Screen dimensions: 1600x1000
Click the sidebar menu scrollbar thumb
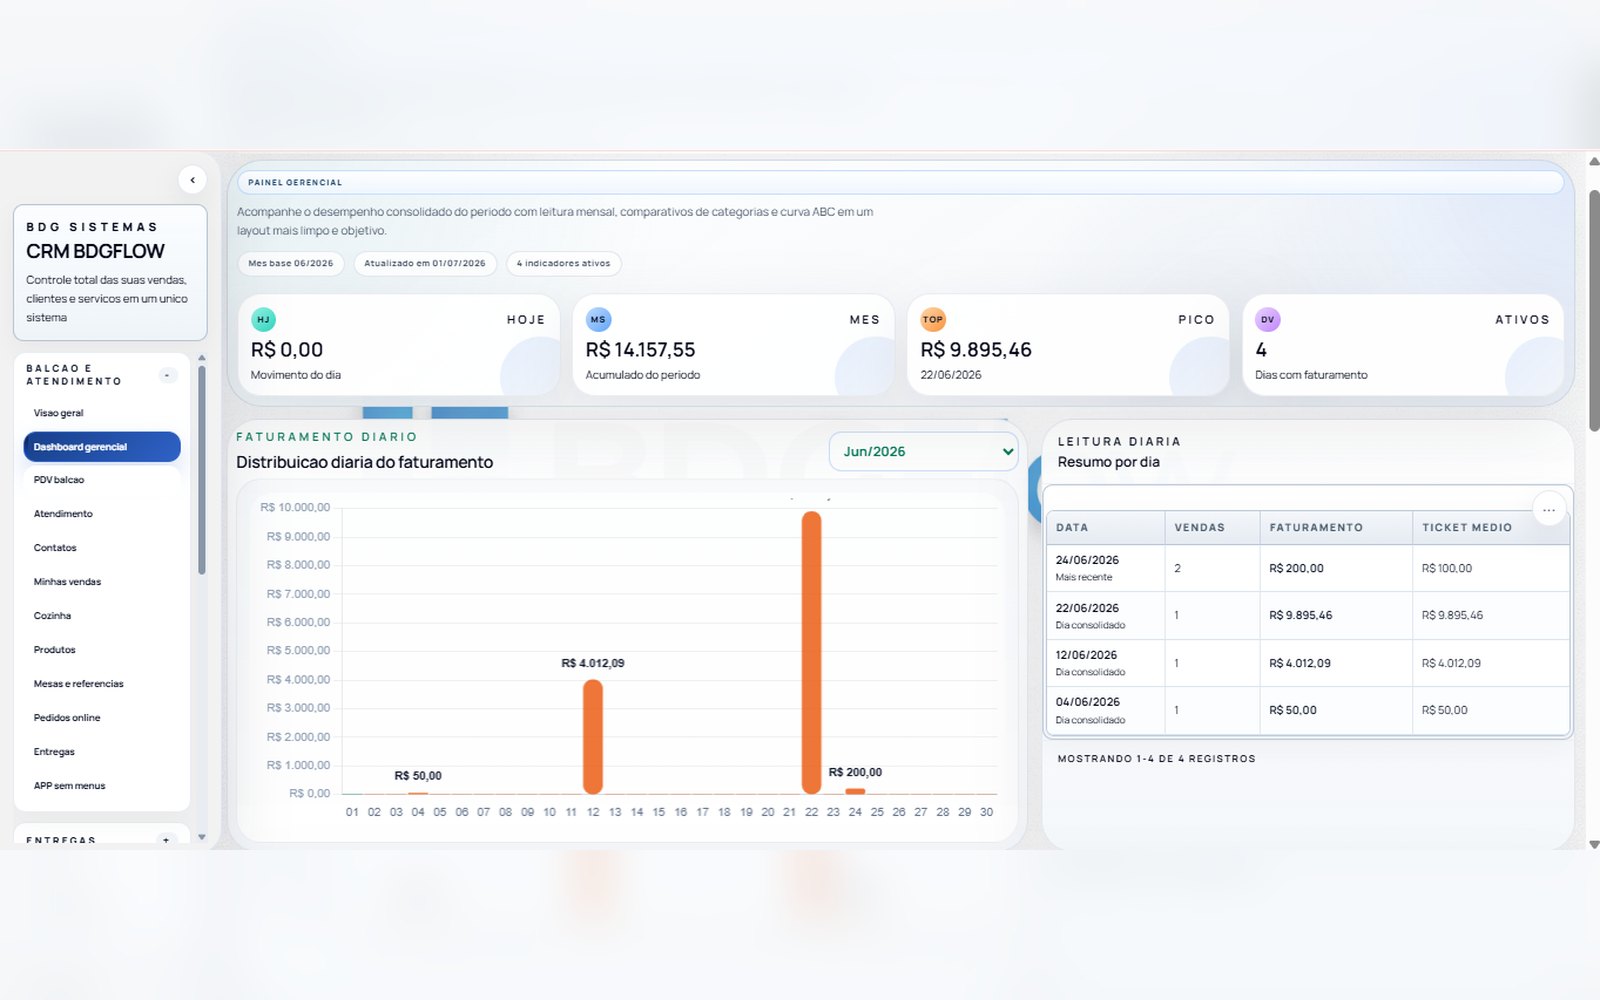coord(202,470)
